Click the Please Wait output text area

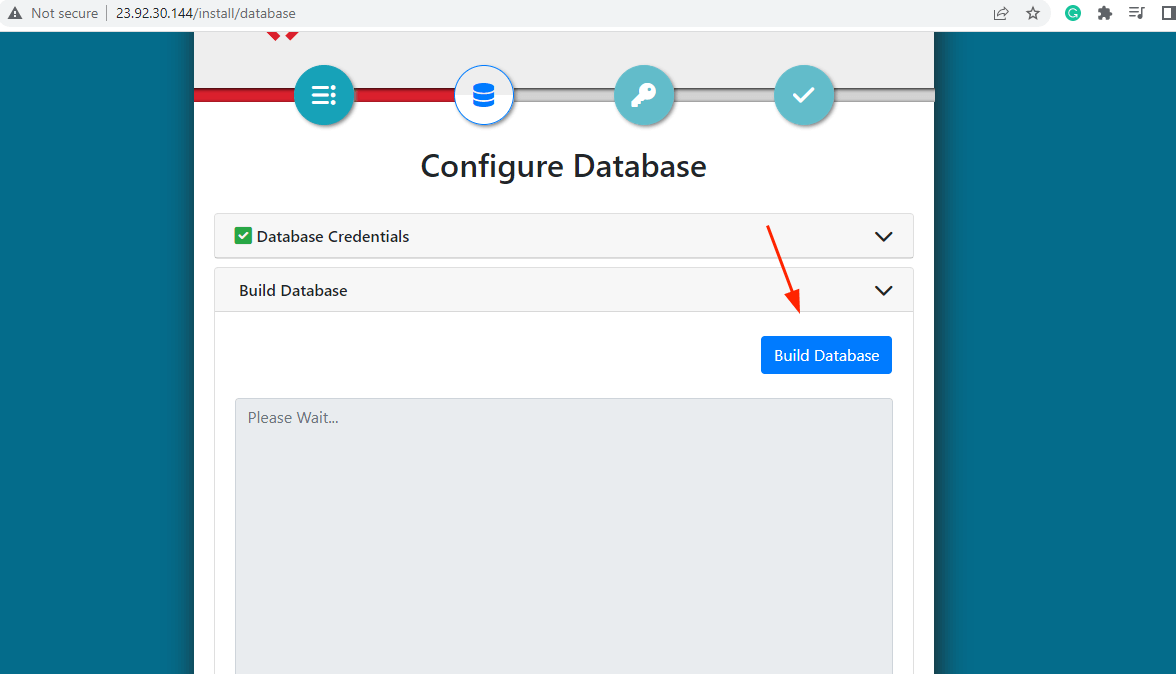[564, 536]
